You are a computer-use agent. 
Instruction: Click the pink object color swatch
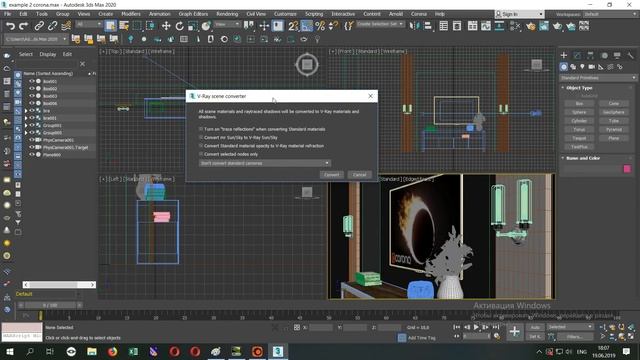[x=627, y=169]
